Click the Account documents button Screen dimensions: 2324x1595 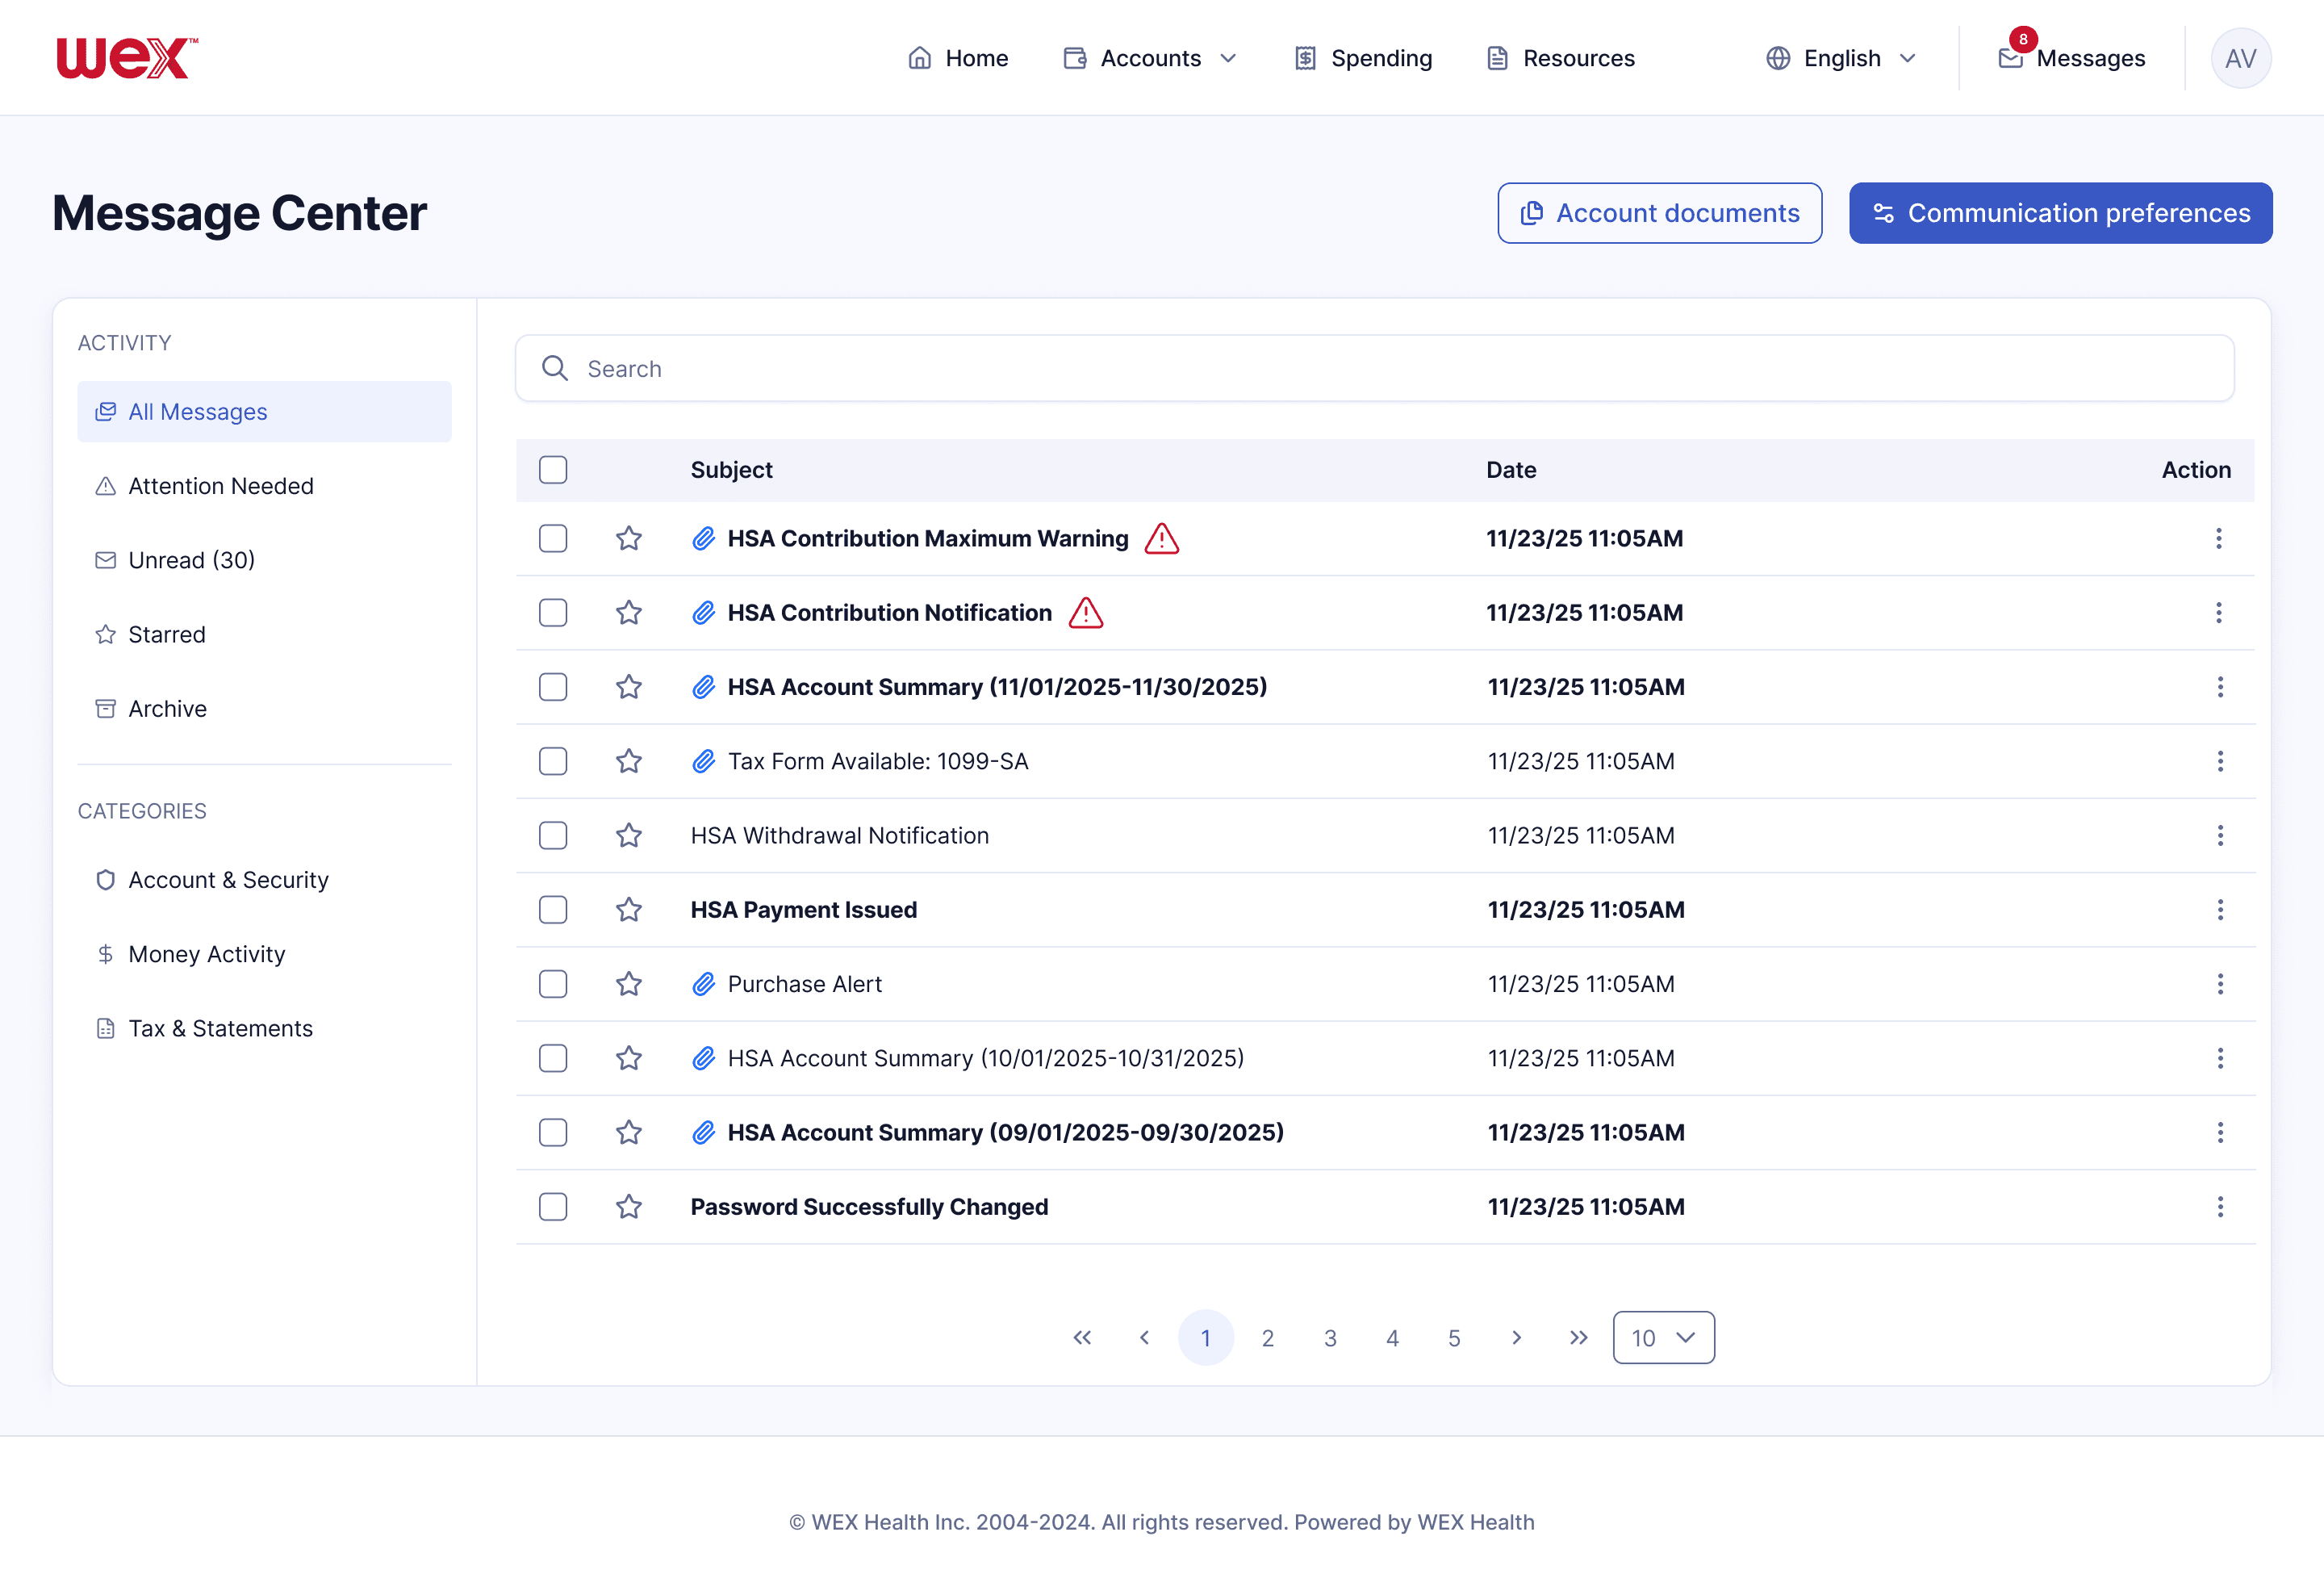click(x=1660, y=213)
